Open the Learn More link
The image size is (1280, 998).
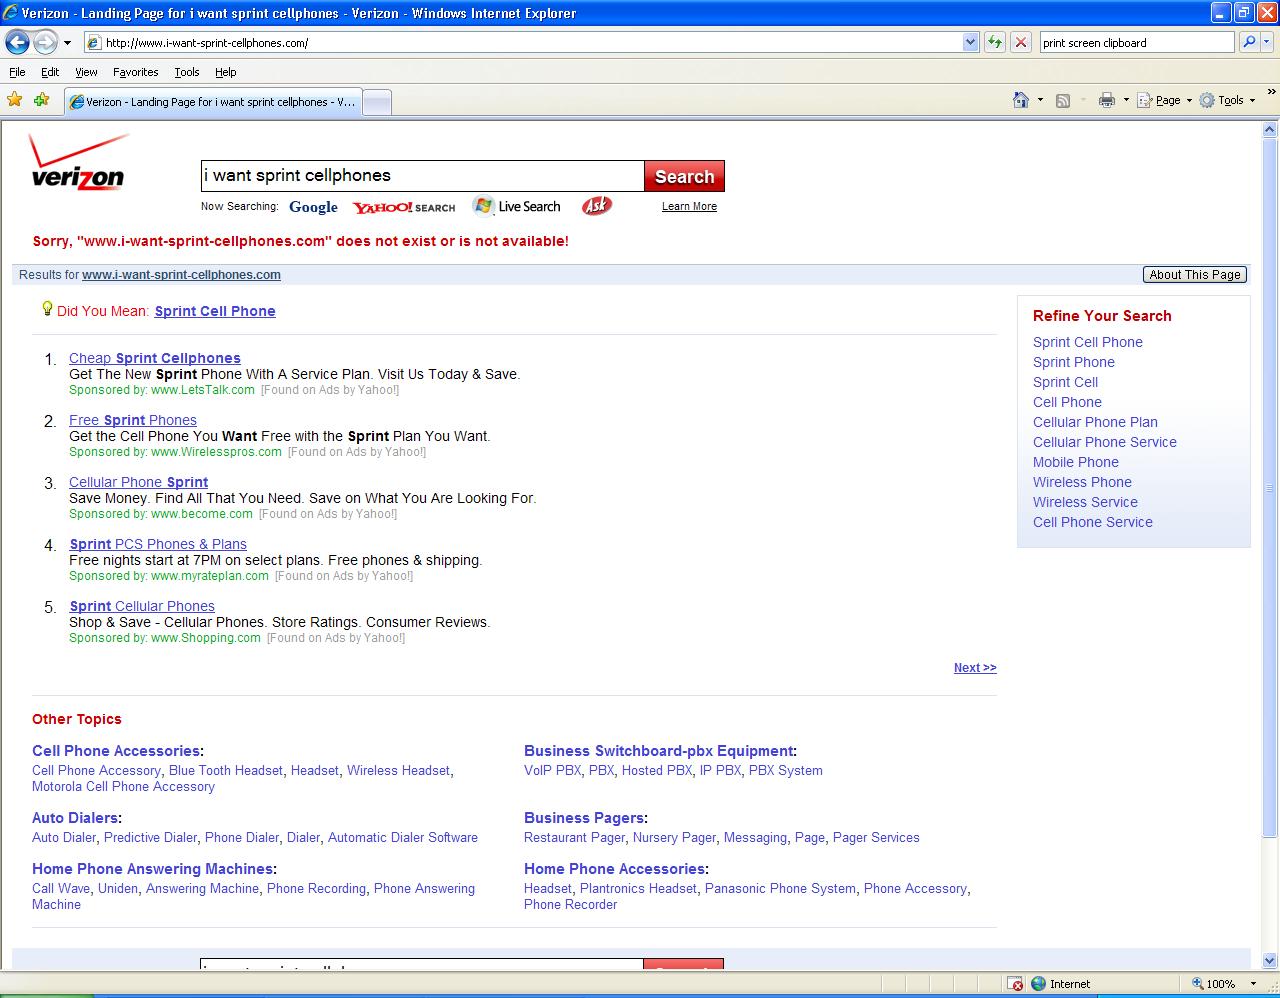689,206
